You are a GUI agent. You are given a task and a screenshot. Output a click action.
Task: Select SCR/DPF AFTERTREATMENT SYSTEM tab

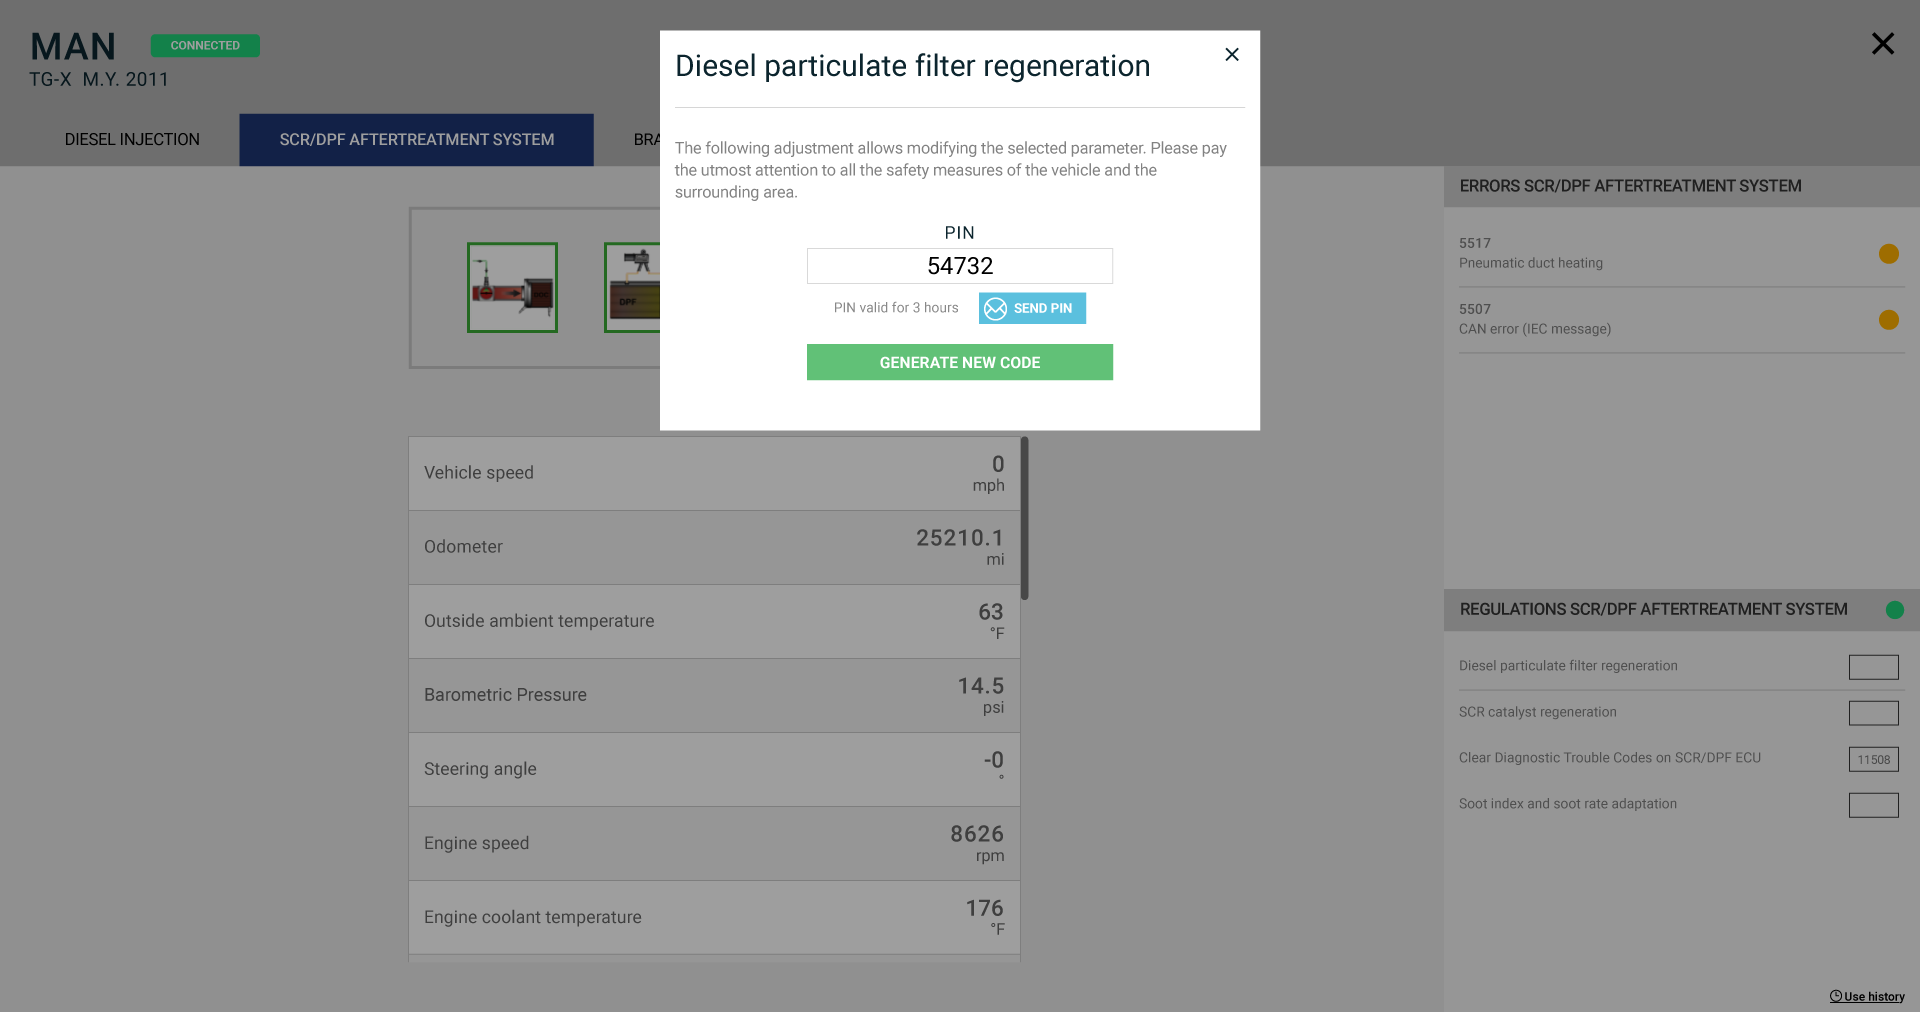click(x=417, y=140)
